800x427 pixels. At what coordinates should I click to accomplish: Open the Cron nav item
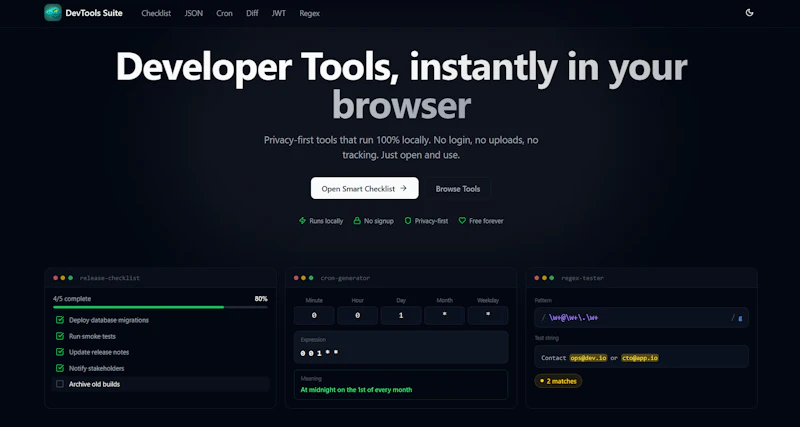(x=224, y=13)
